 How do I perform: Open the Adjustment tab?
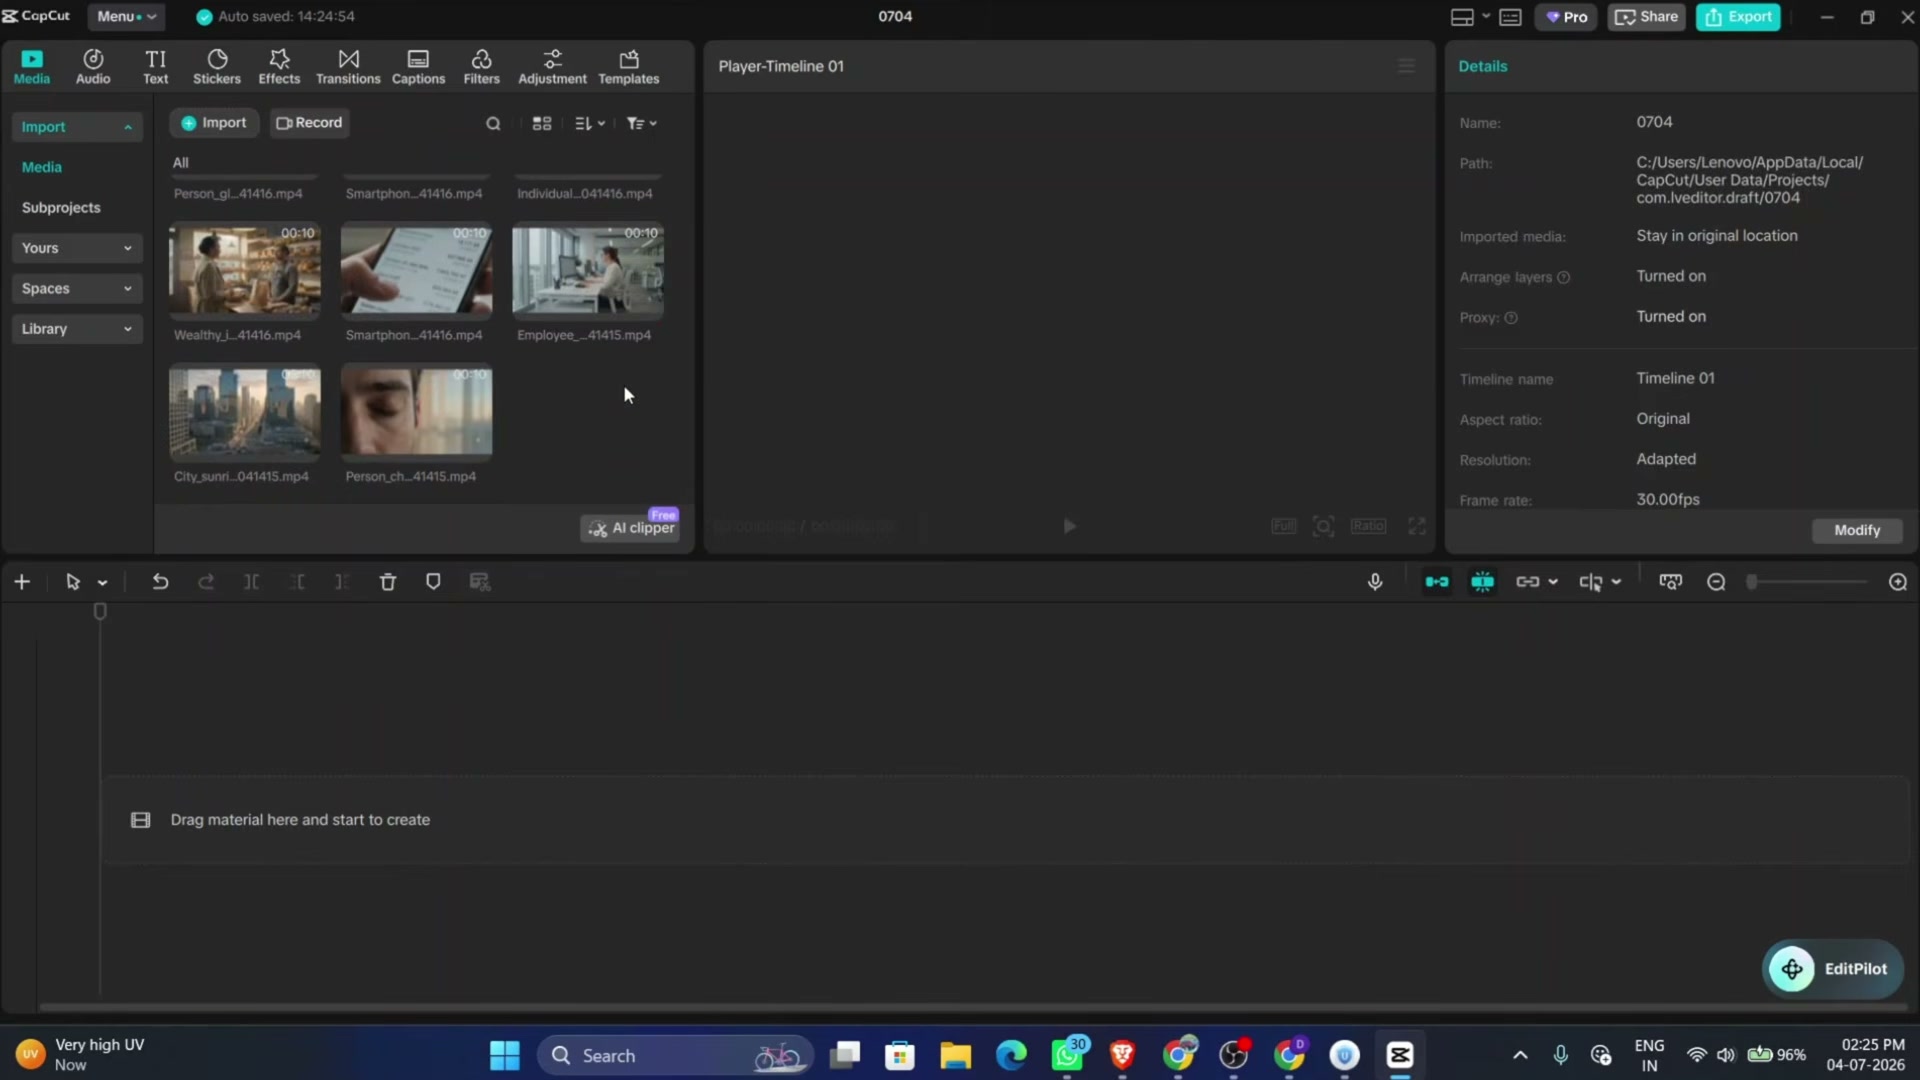tap(552, 67)
